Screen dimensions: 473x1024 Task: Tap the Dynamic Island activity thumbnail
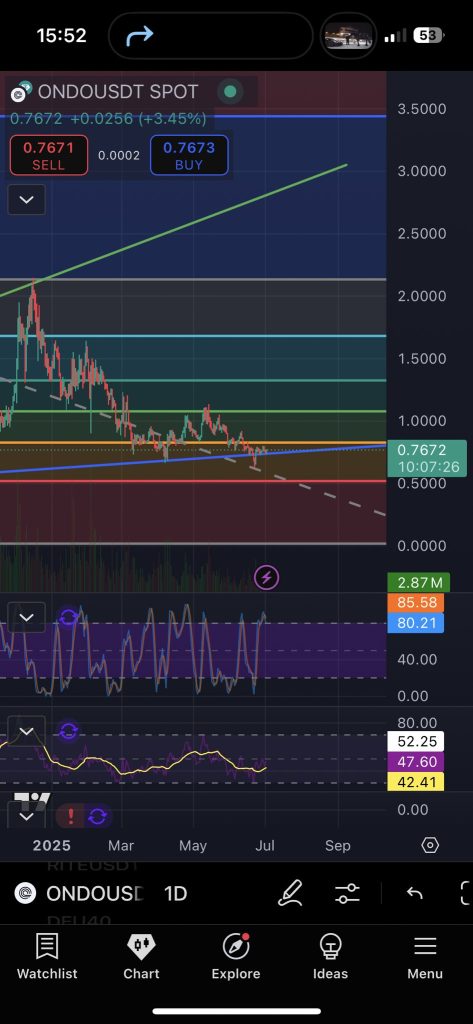348,35
